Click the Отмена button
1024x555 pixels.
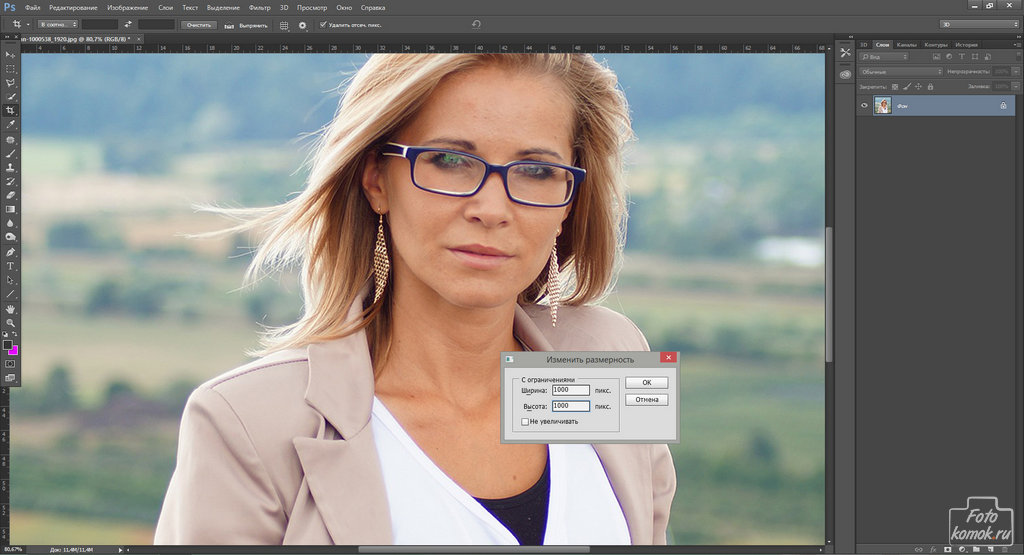pos(646,400)
